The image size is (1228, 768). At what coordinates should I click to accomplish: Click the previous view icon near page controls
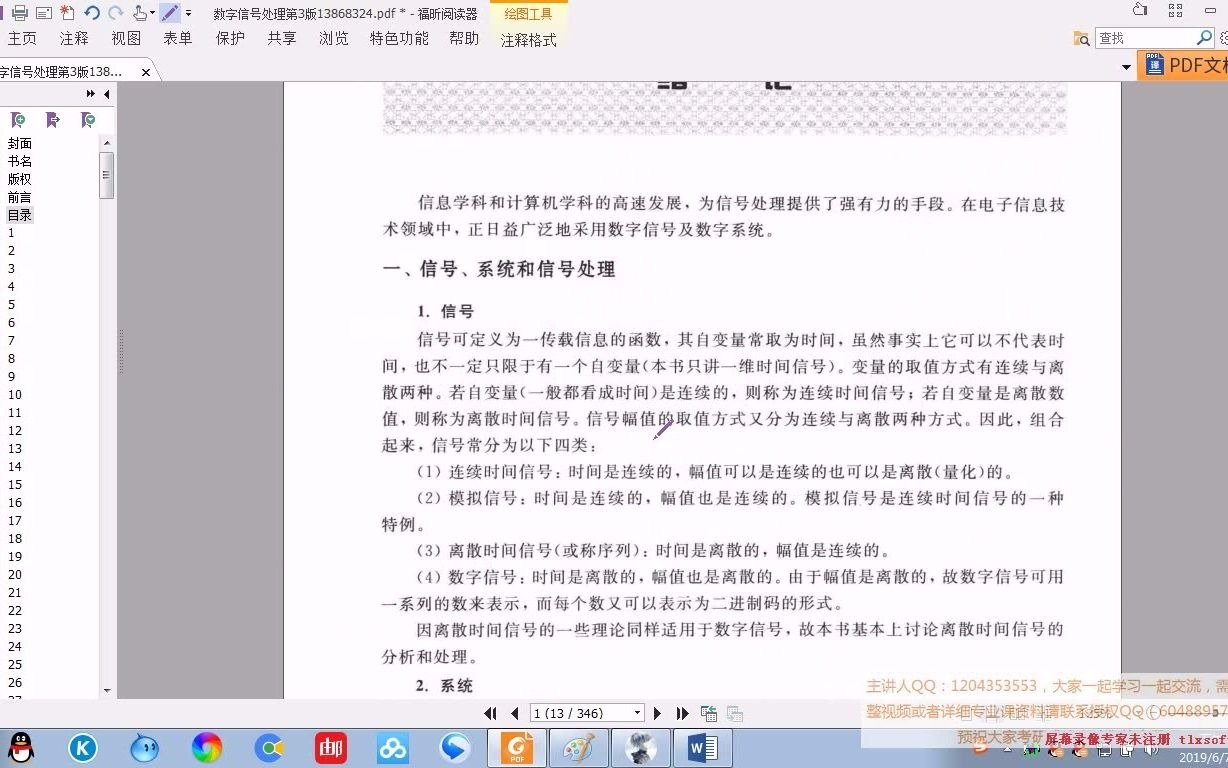coord(710,713)
